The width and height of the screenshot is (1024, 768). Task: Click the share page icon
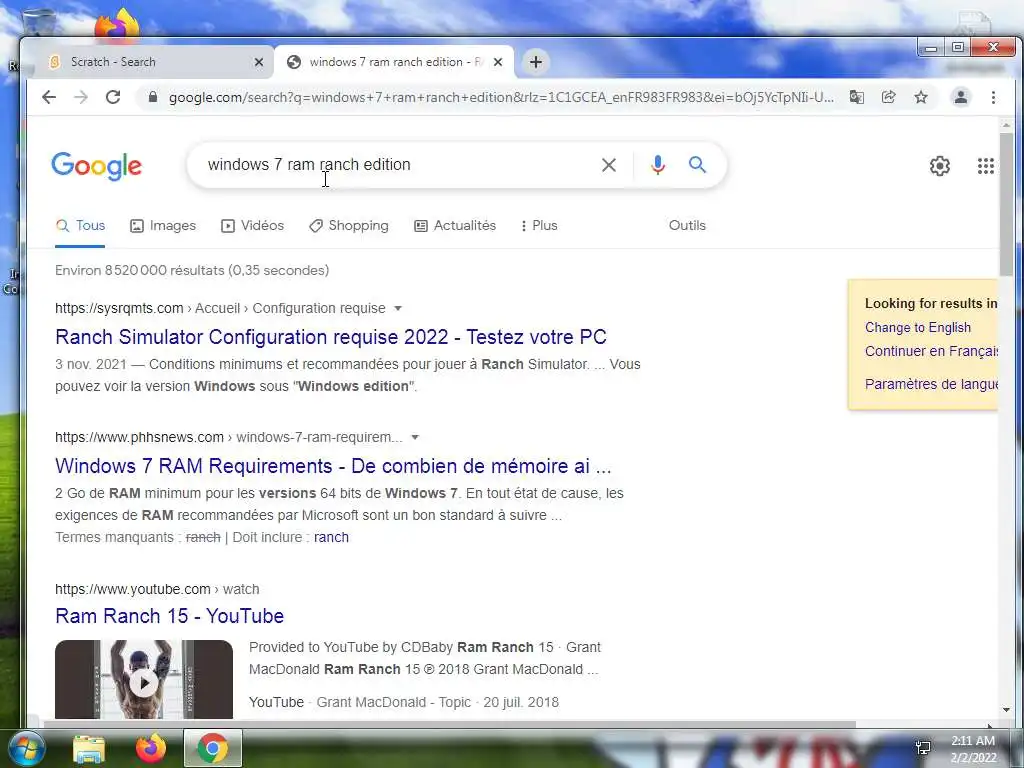[888, 97]
